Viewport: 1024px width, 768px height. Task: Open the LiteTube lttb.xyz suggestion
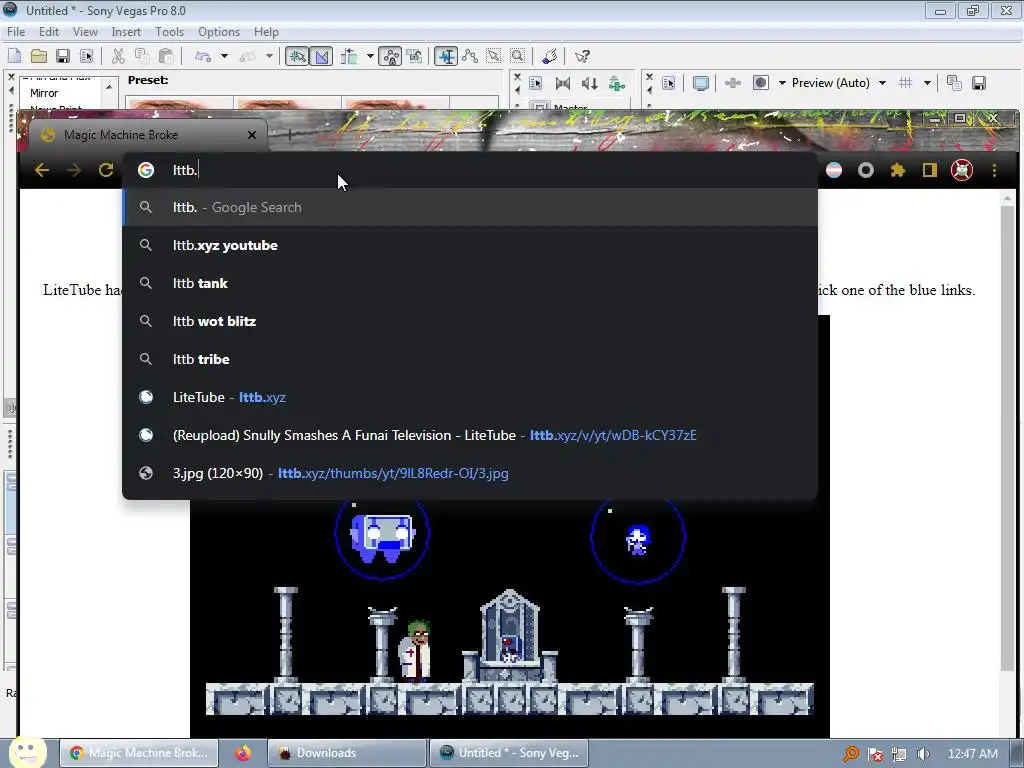point(470,396)
